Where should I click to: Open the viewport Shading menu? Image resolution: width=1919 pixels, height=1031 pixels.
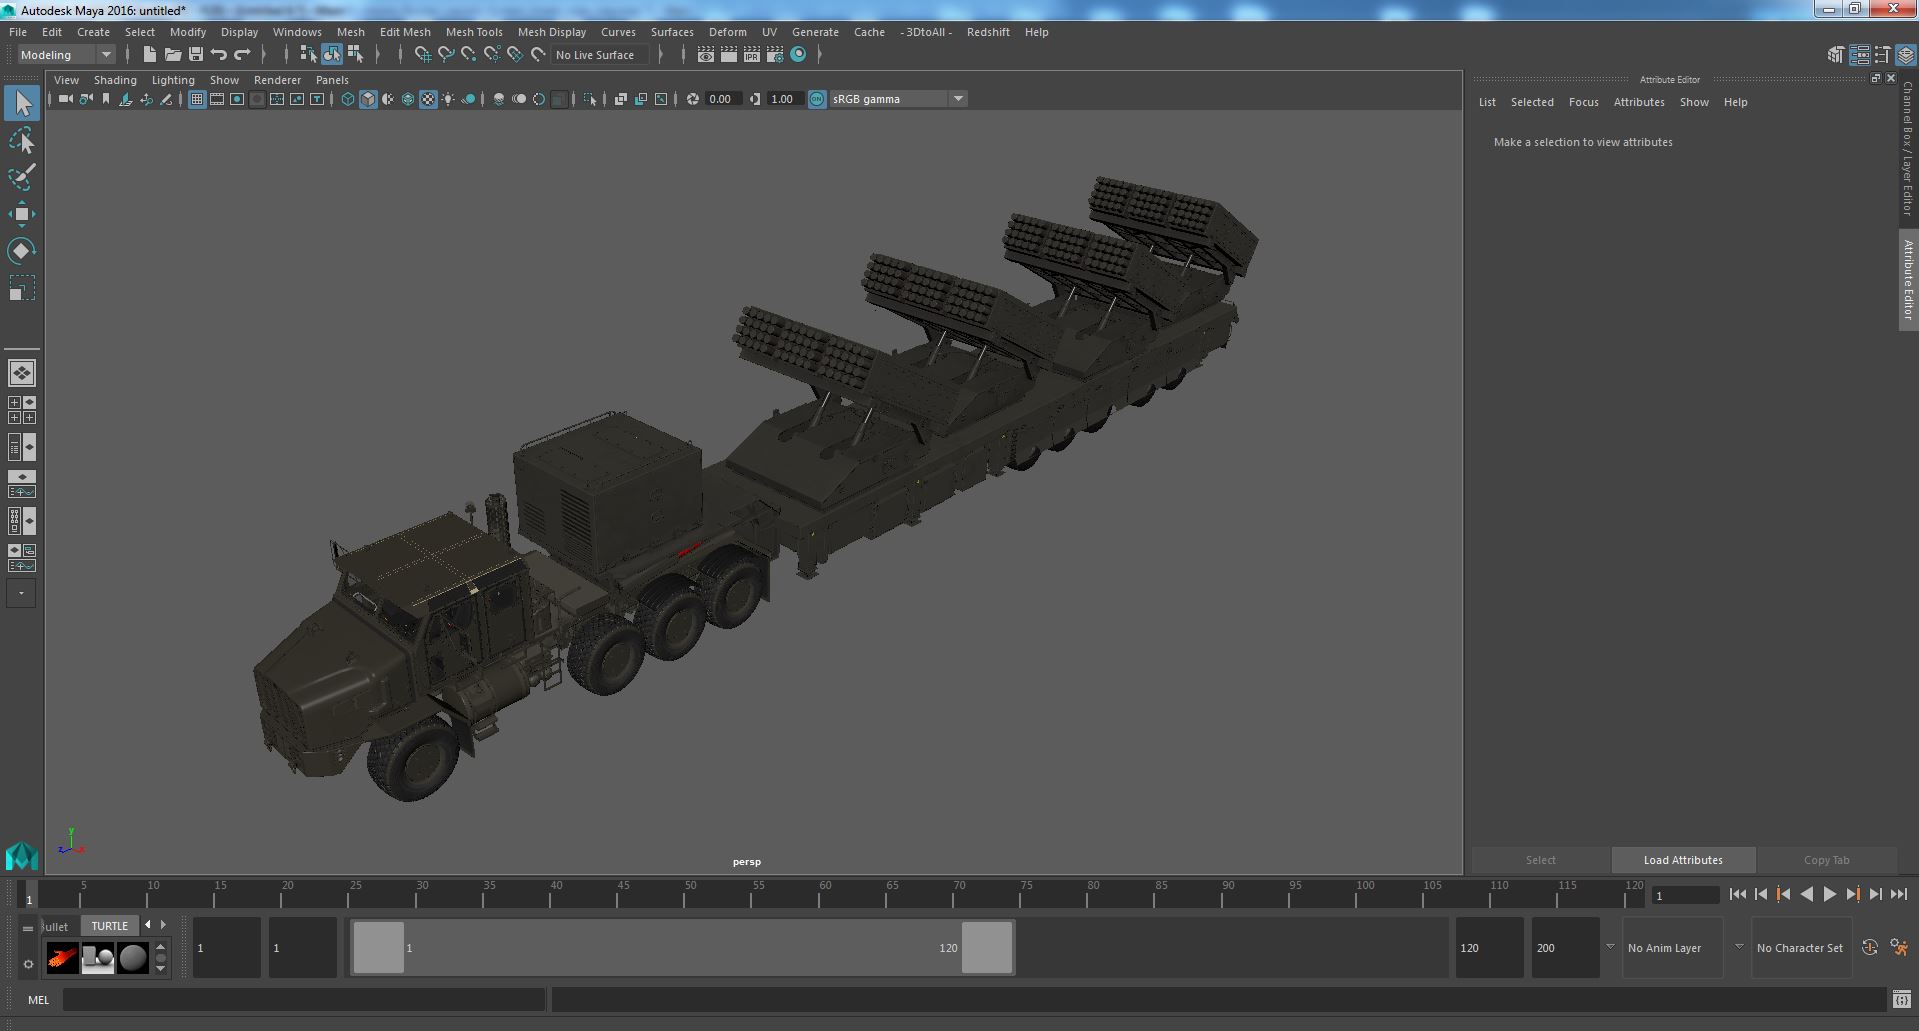tap(115, 80)
